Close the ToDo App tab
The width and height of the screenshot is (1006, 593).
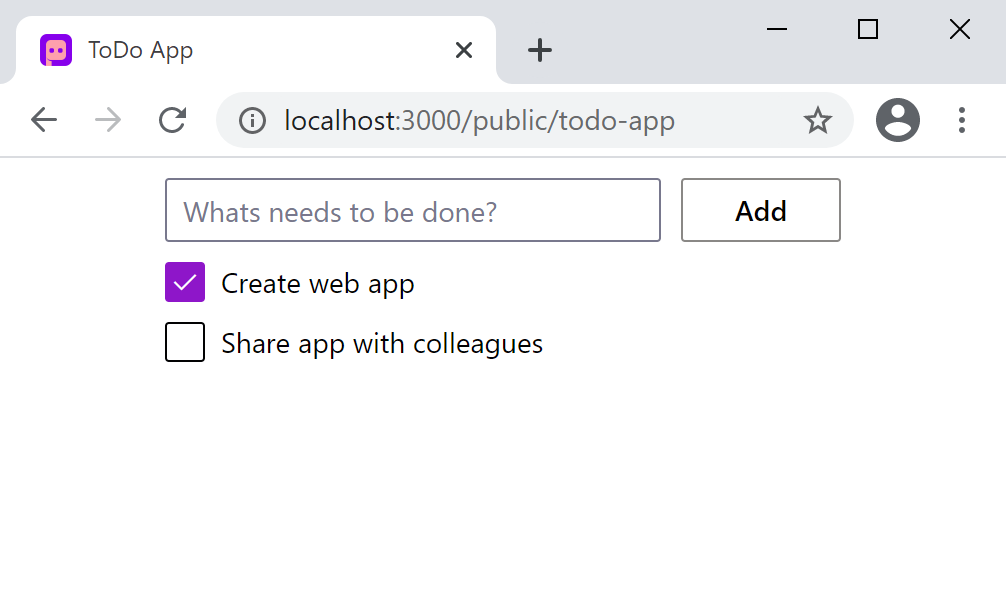(463, 50)
